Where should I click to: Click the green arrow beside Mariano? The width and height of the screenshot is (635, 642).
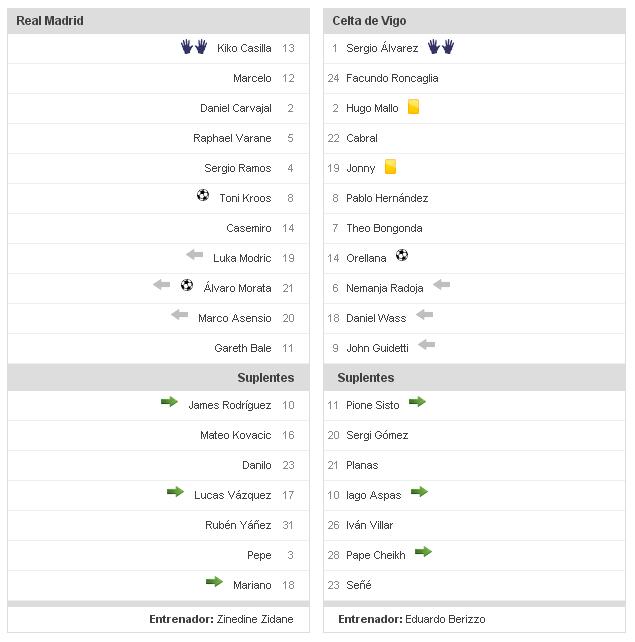click(x=214, y=582)
